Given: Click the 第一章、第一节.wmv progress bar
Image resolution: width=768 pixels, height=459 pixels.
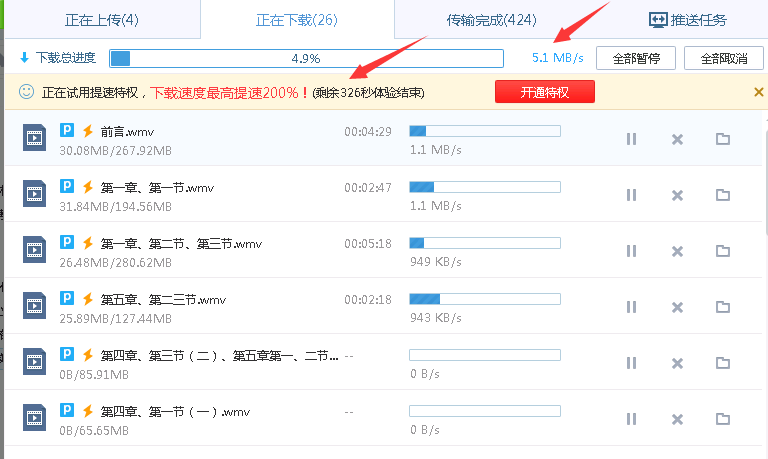Looking at the screenshot, I should [x=485, y=187].
